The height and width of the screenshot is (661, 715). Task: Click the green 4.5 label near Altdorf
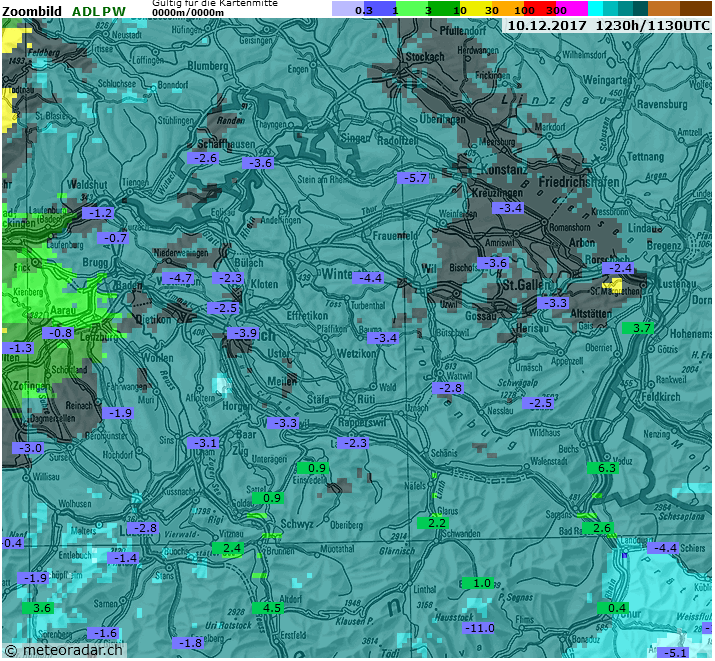pyautogui.click(x=268, y=608)
